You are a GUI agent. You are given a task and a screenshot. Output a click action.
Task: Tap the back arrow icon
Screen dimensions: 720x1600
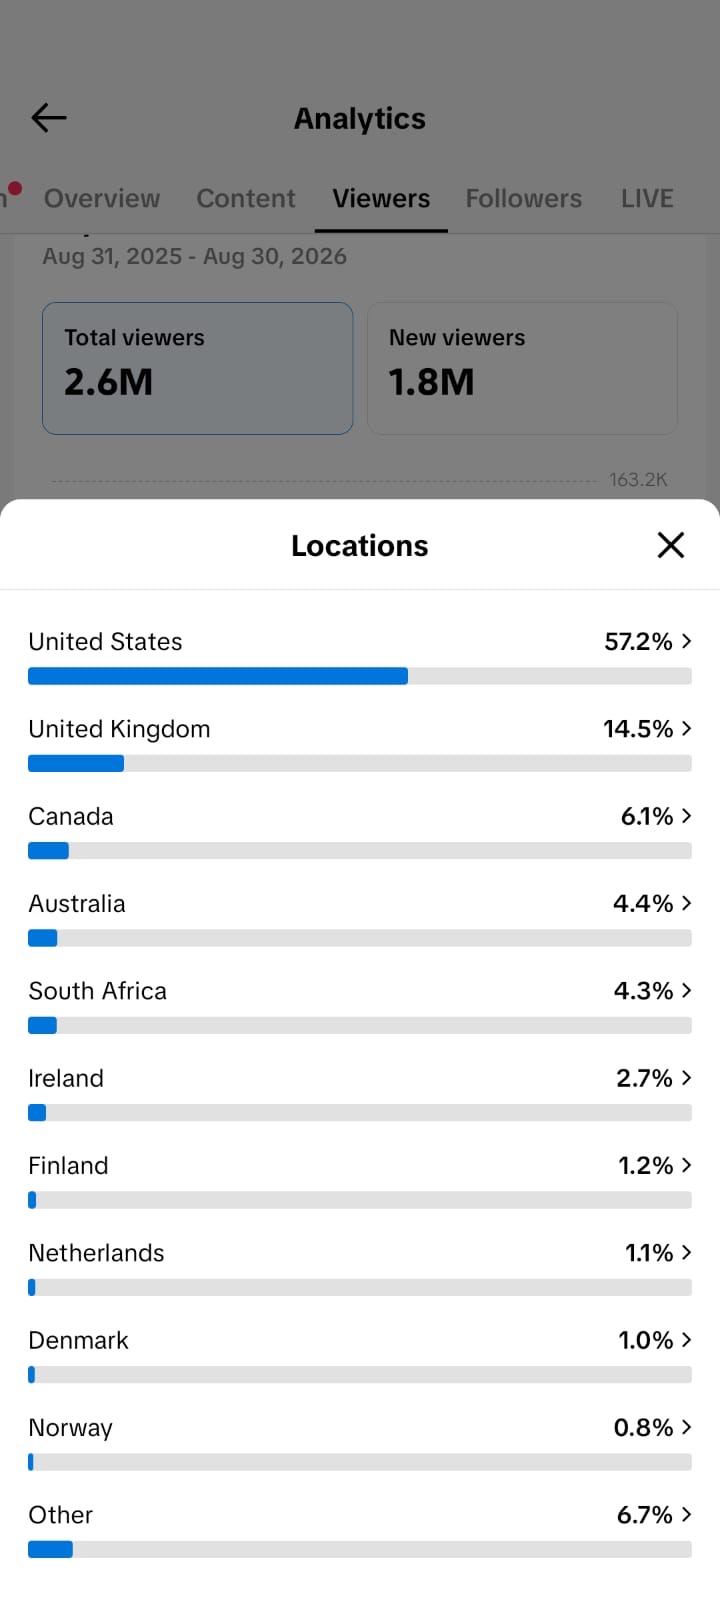pos(48,118)
